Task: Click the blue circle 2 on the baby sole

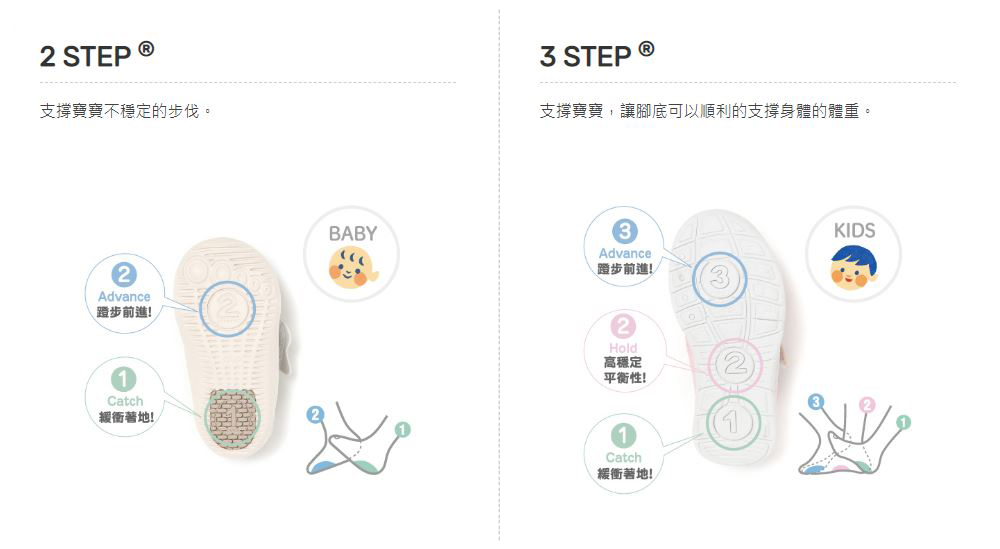Action: pos(228,309)
